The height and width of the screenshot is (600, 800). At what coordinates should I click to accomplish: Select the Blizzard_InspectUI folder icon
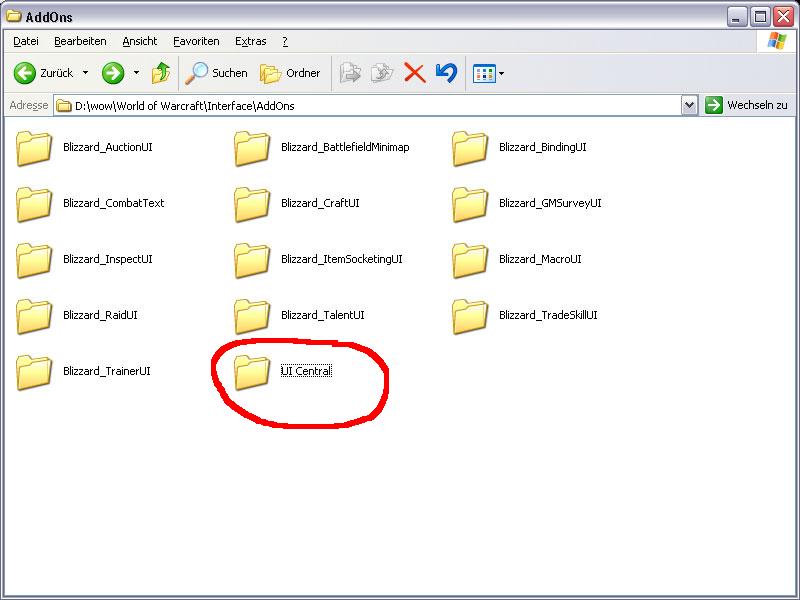click(34, 261)
